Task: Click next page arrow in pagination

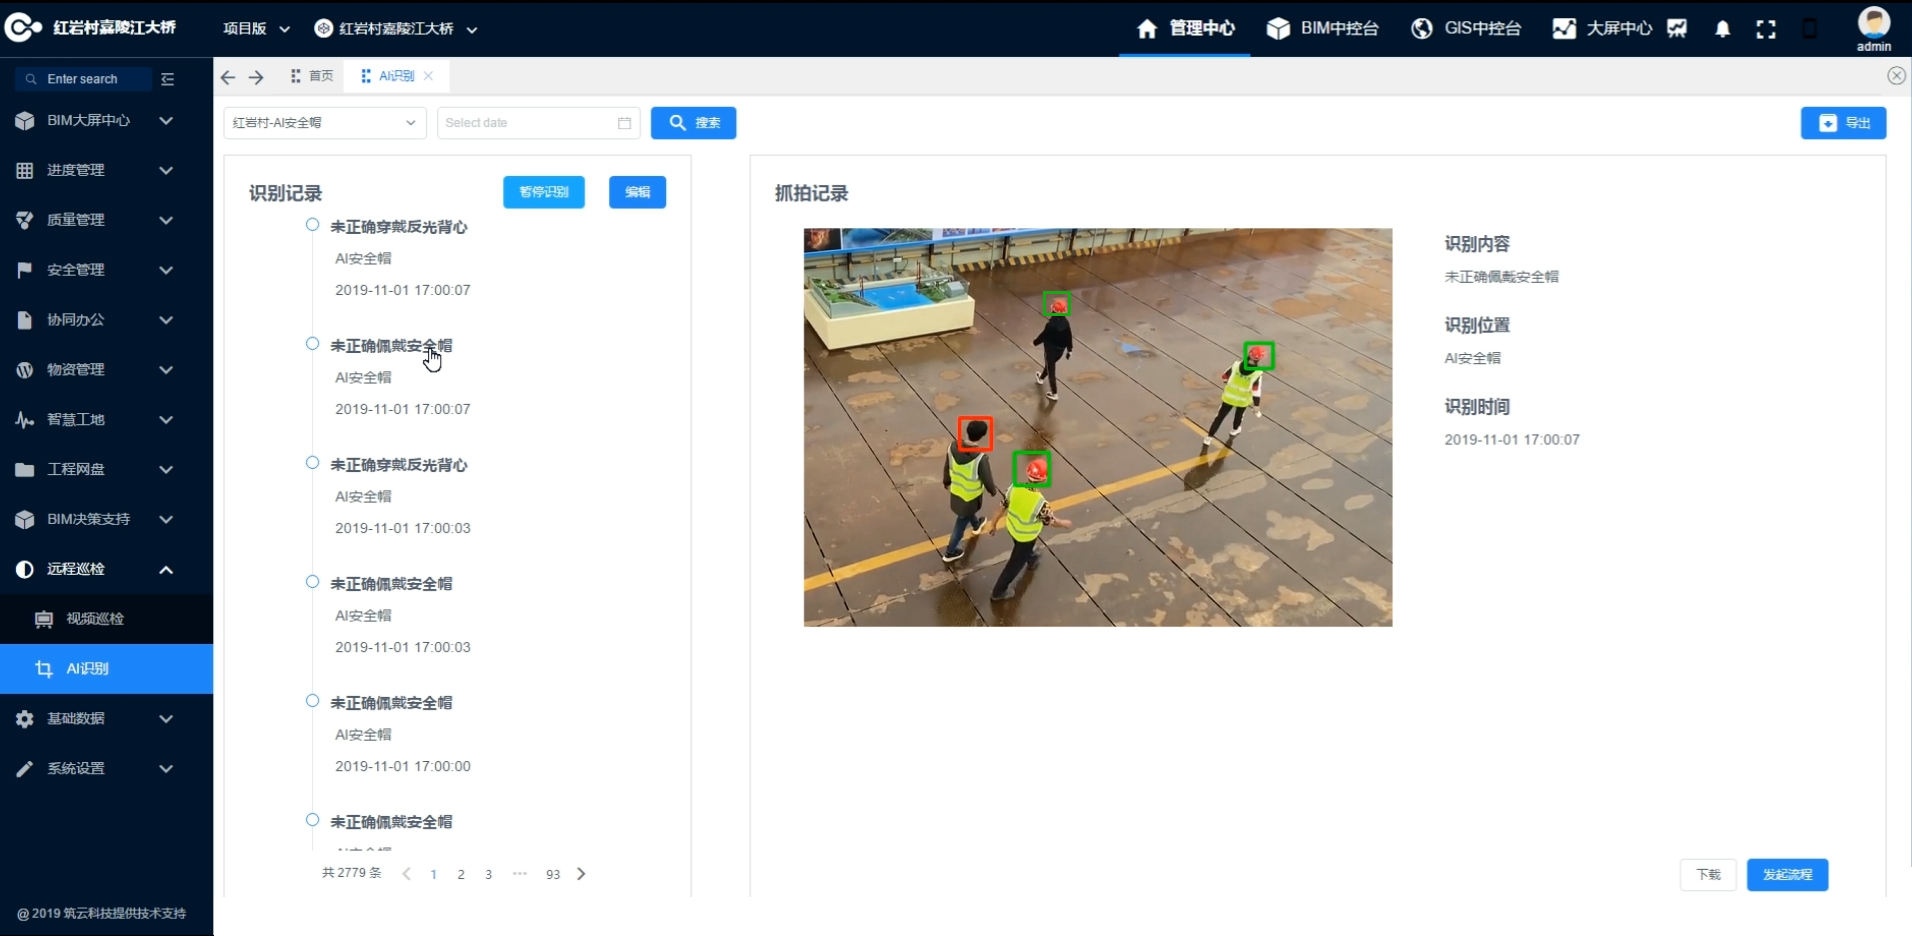Action: coord(581,874)
